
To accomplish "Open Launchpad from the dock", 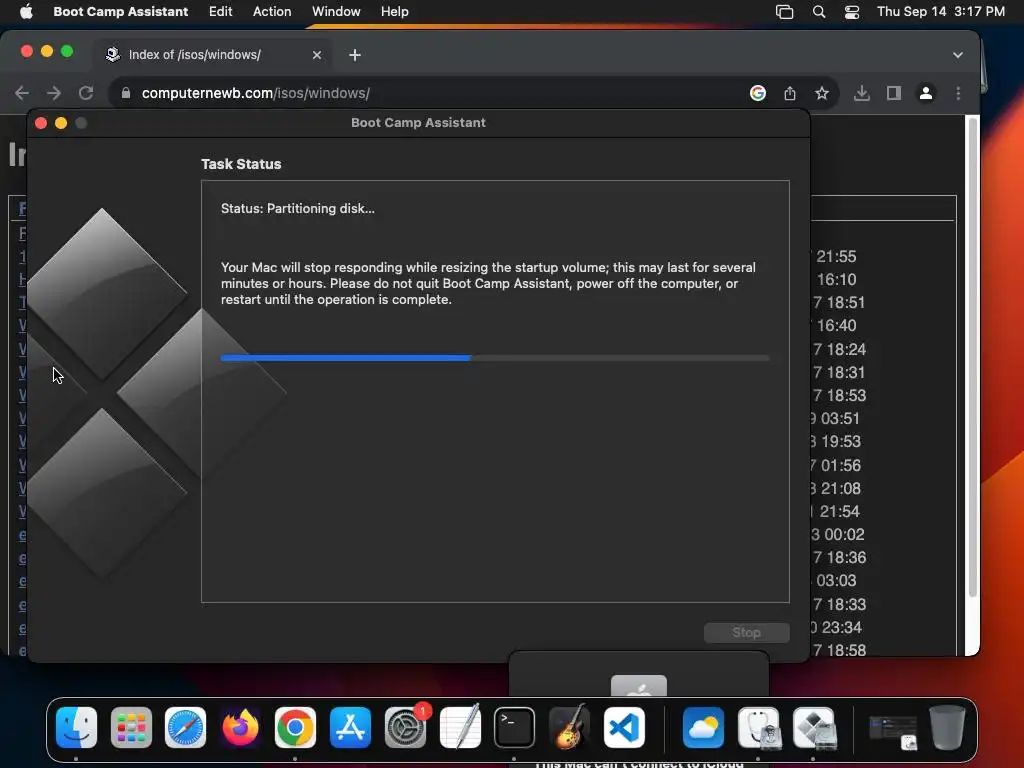I will (131, 728).
